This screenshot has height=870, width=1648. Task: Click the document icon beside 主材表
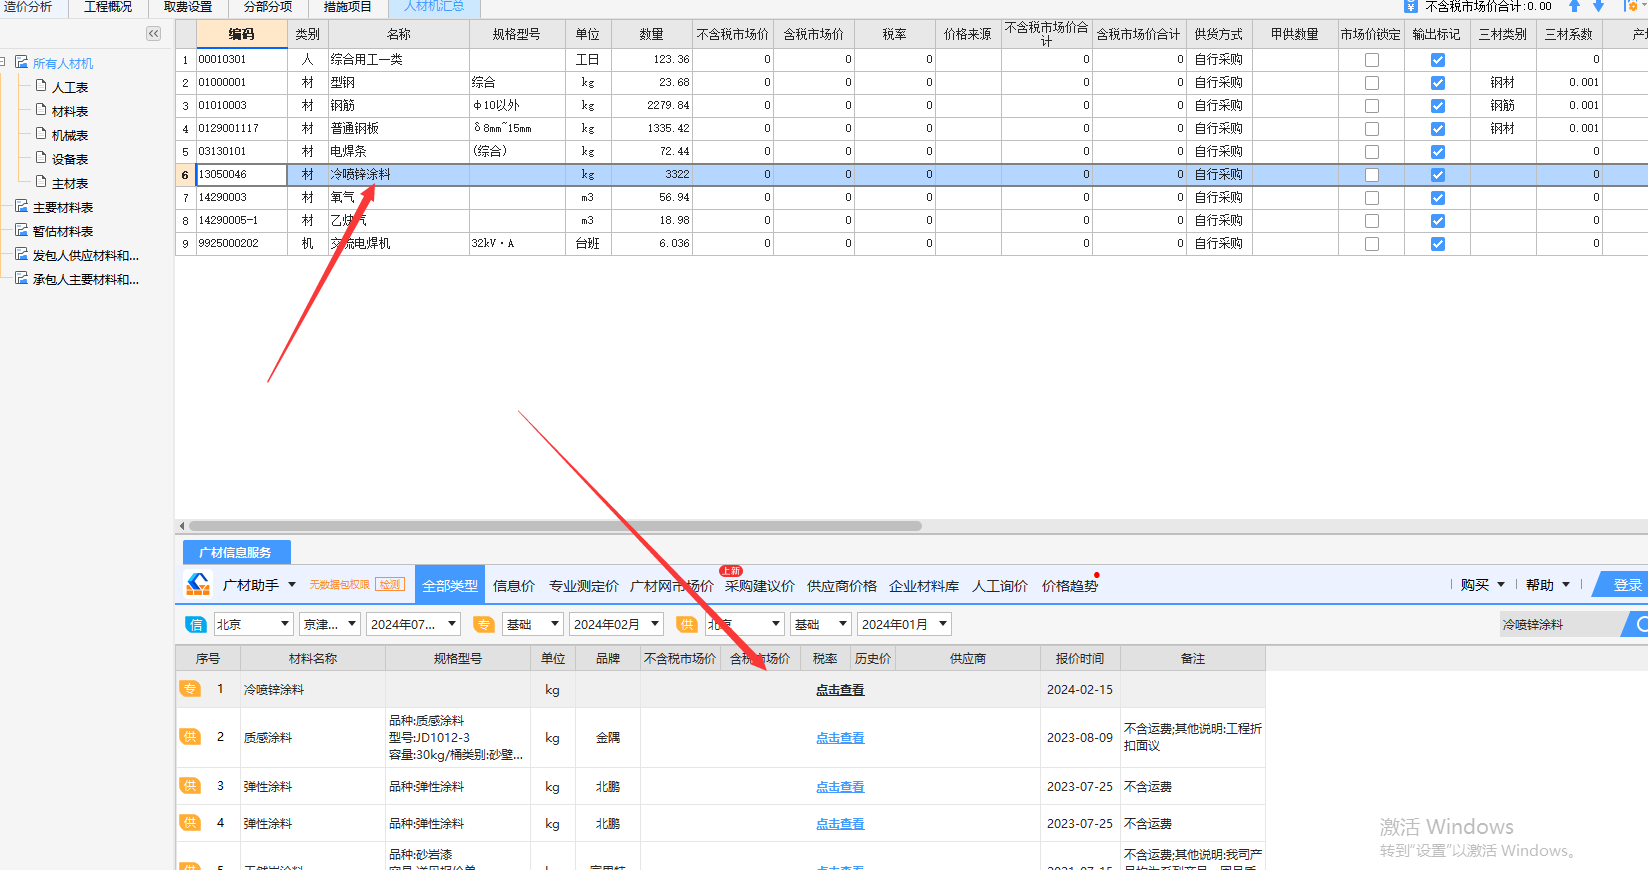click(x=41, y=182)
